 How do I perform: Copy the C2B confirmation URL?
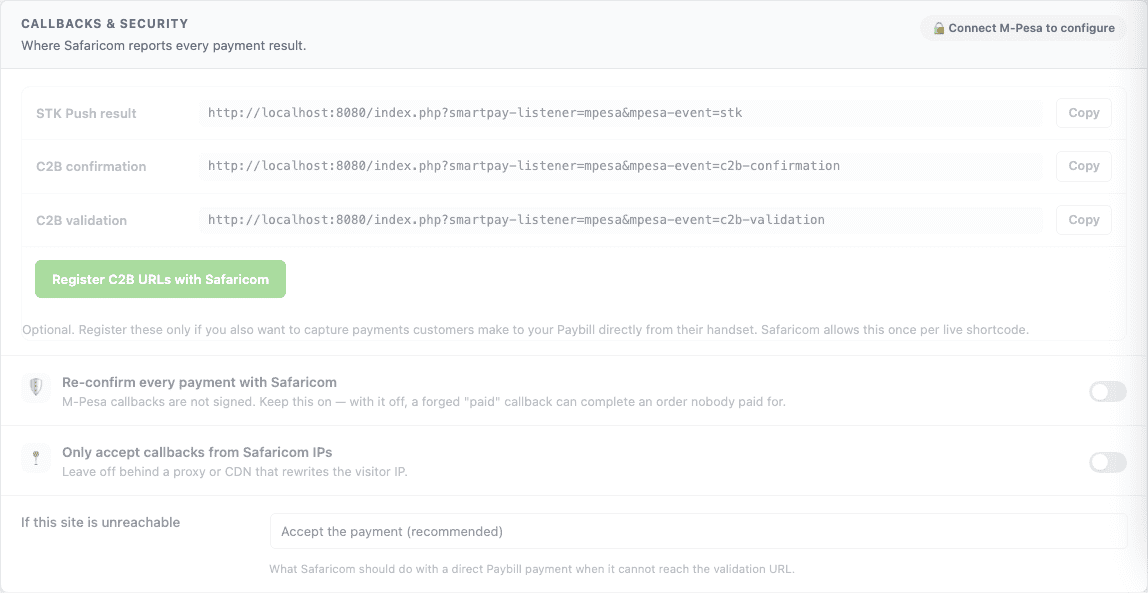pyautogui.click(x=1084, y=166)
